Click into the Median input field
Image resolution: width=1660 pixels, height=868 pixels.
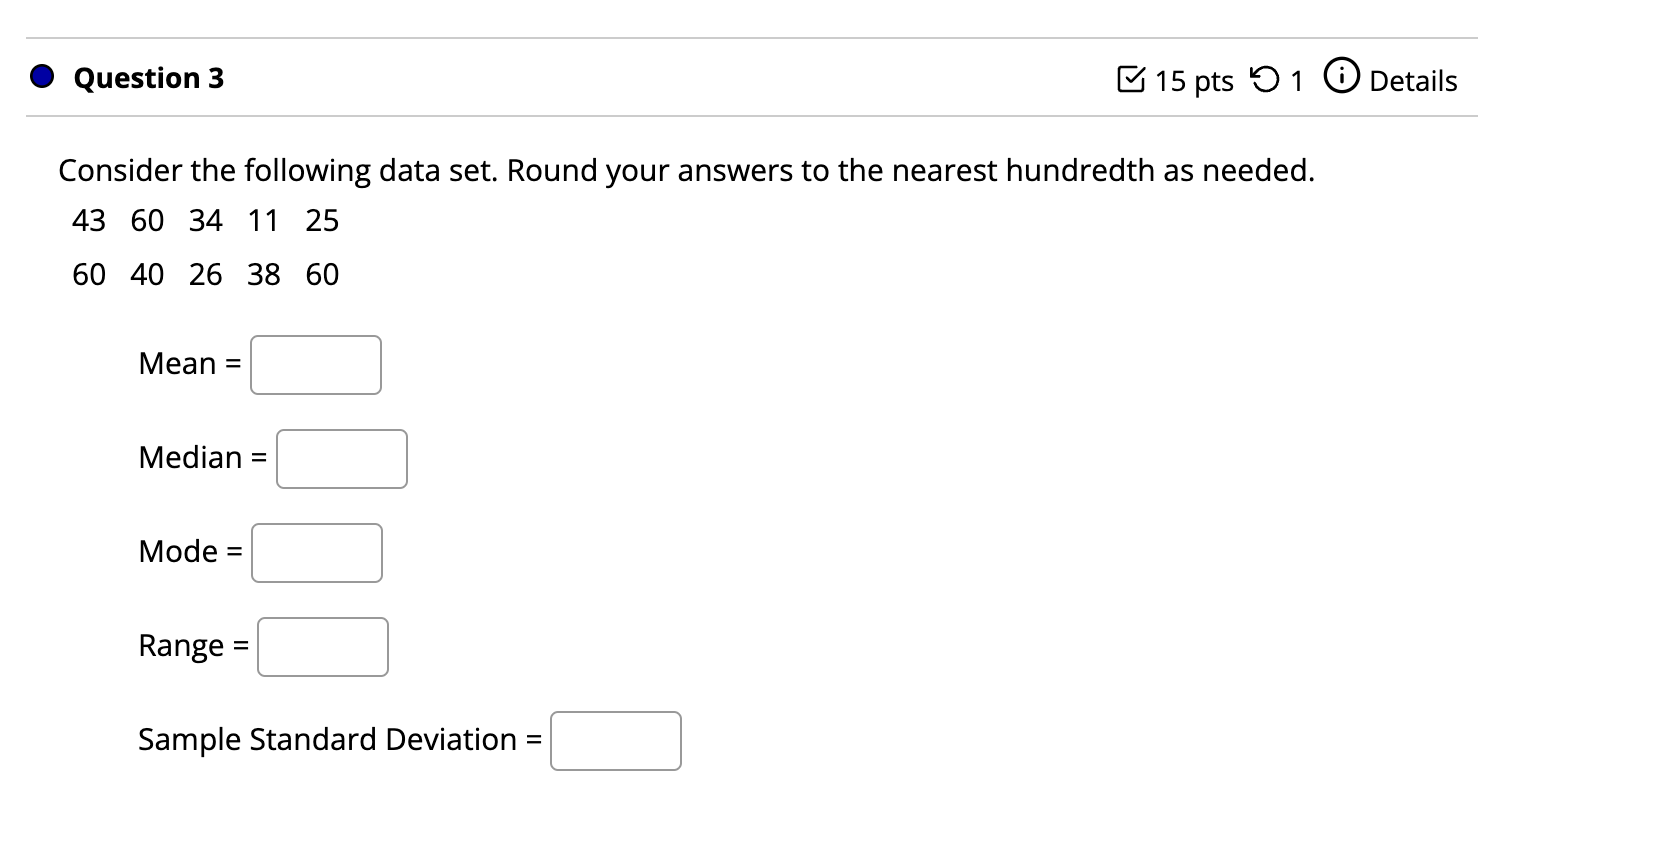pyautogui.click(x=342, y=459)
